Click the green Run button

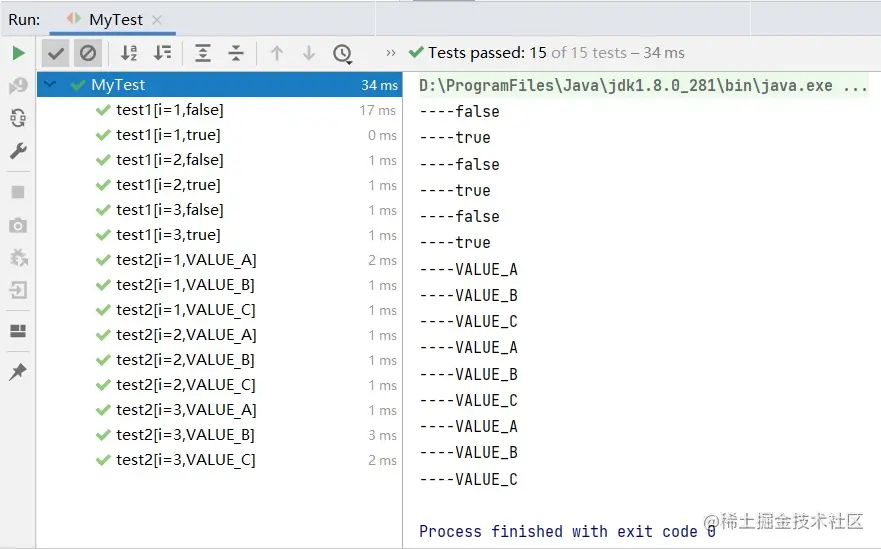click(x=19, y=53)
